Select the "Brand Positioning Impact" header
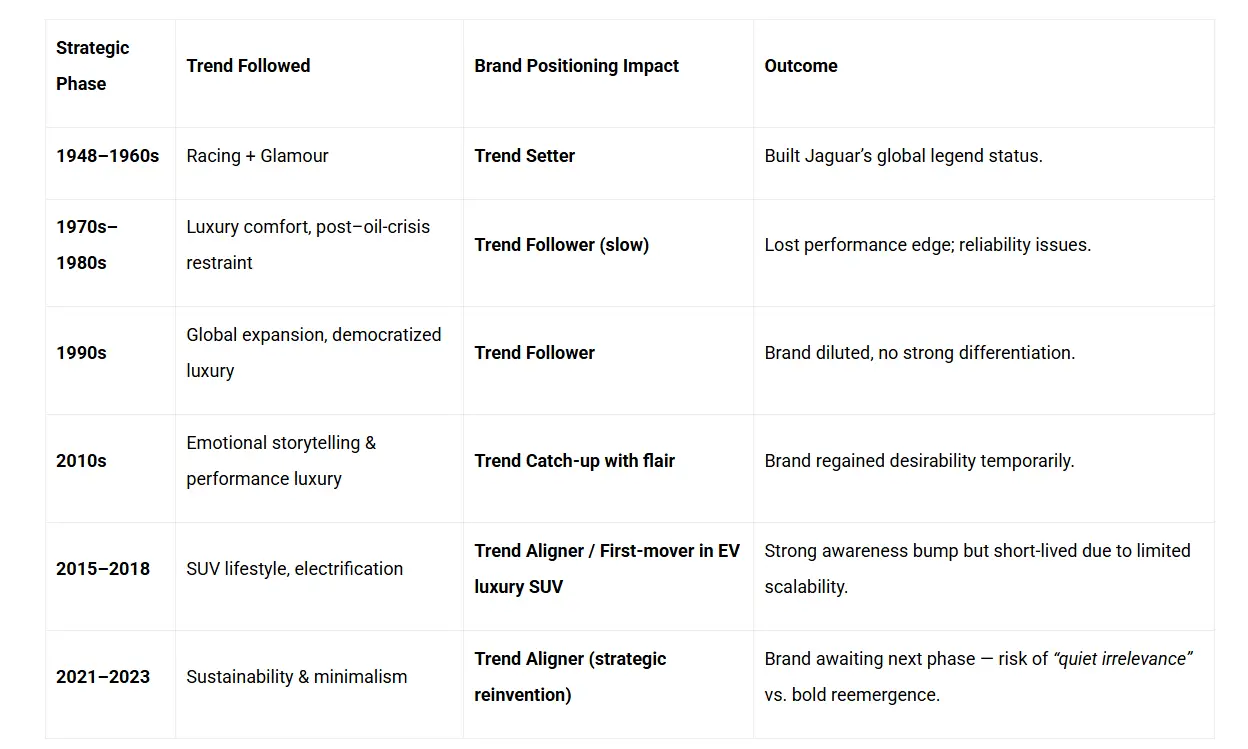Viewport: 1248px width, 749px height. pos(576,66)
